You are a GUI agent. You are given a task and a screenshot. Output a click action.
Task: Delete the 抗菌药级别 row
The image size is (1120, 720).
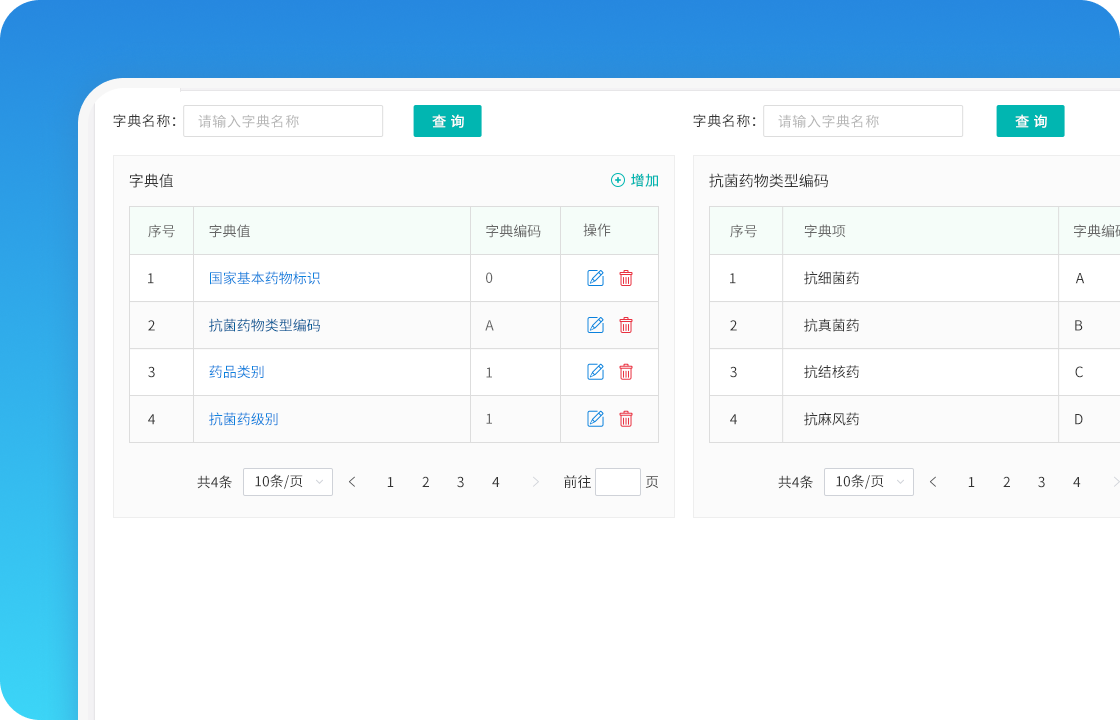coord(626,419)
